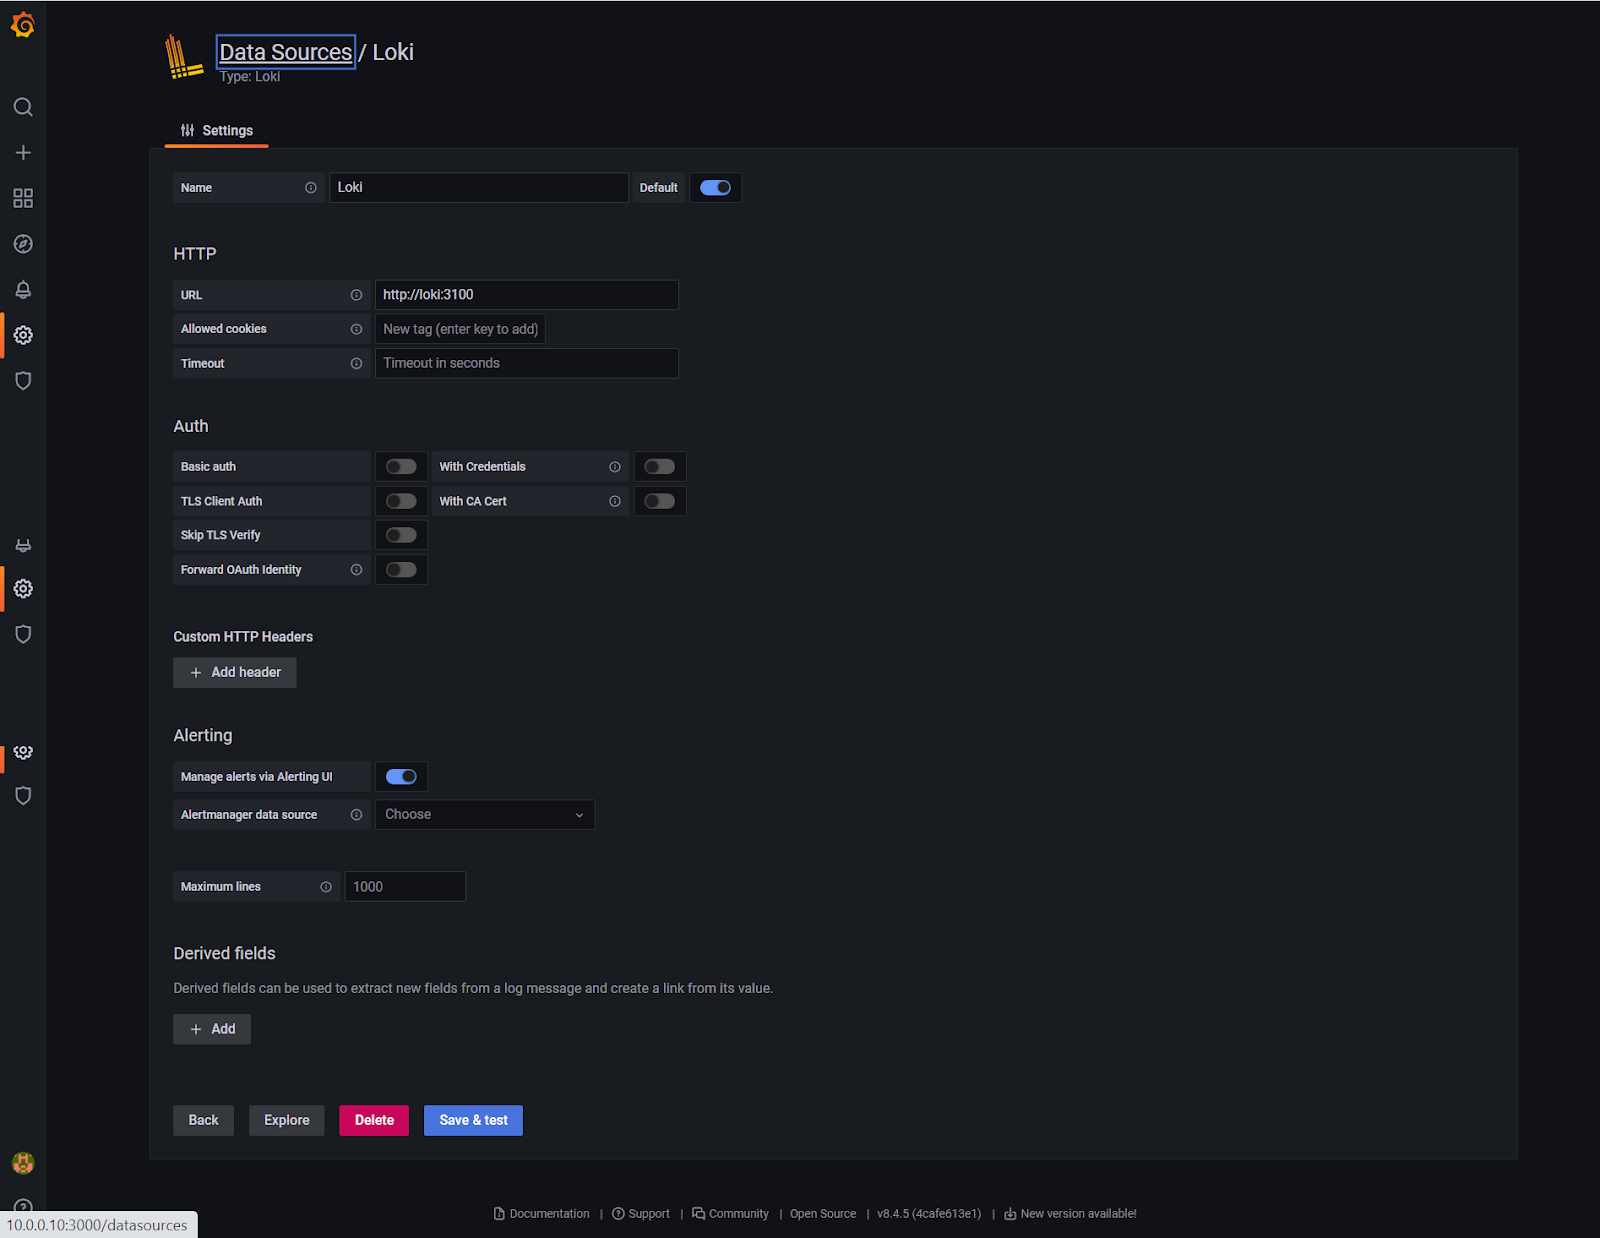Click the Create plus icon in sidebar

click(x=23, y=153)
